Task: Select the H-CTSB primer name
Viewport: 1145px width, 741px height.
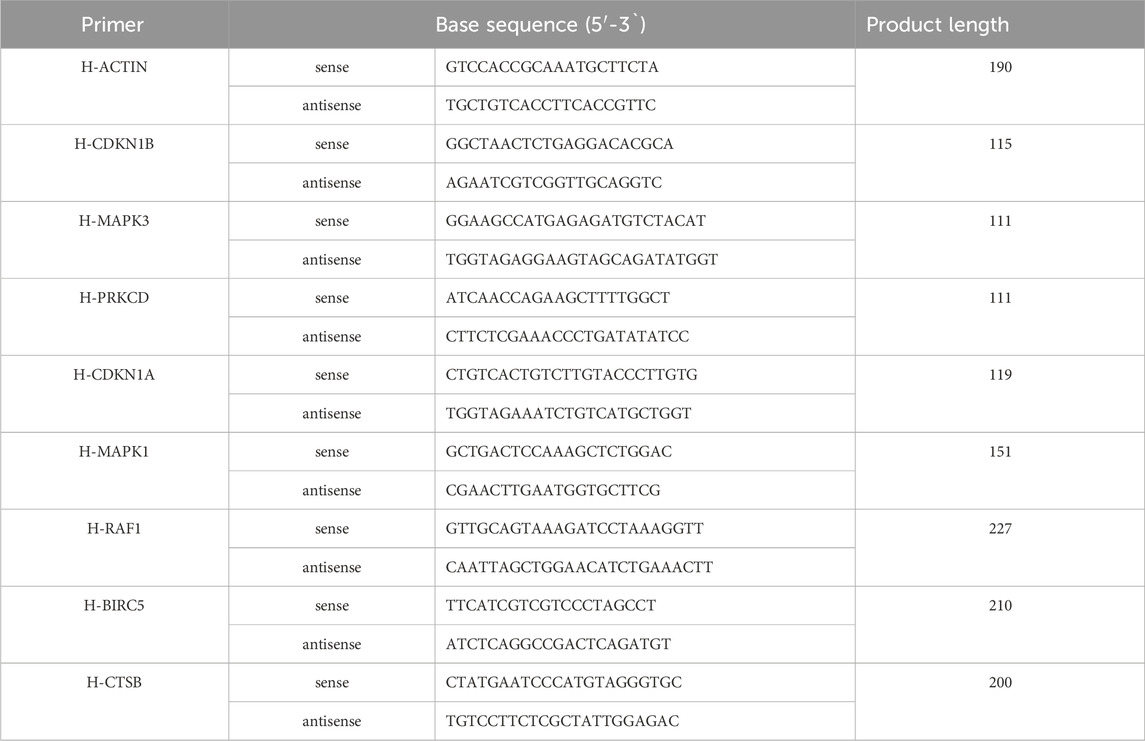Action: tap(114, 683)
